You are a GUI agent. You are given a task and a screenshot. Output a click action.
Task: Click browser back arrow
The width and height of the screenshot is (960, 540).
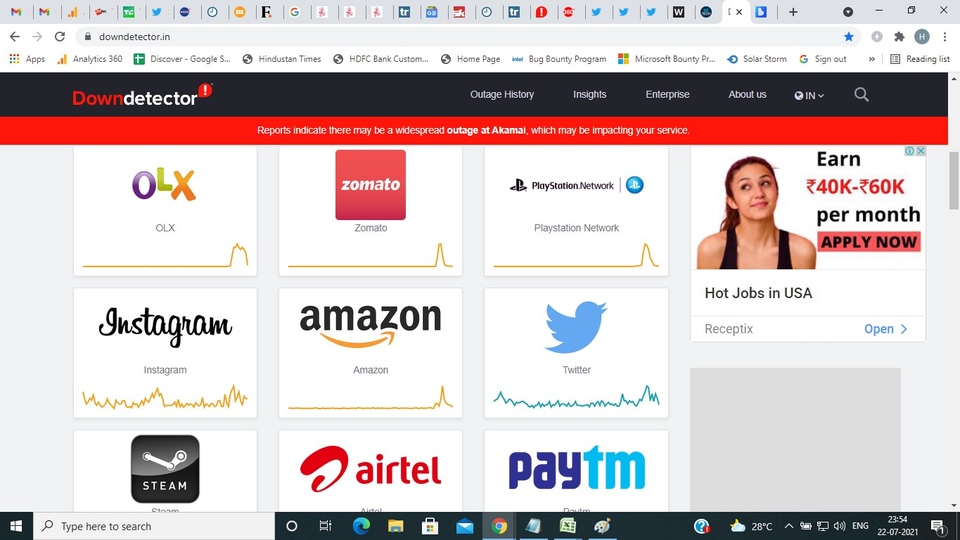click(15, 37)
